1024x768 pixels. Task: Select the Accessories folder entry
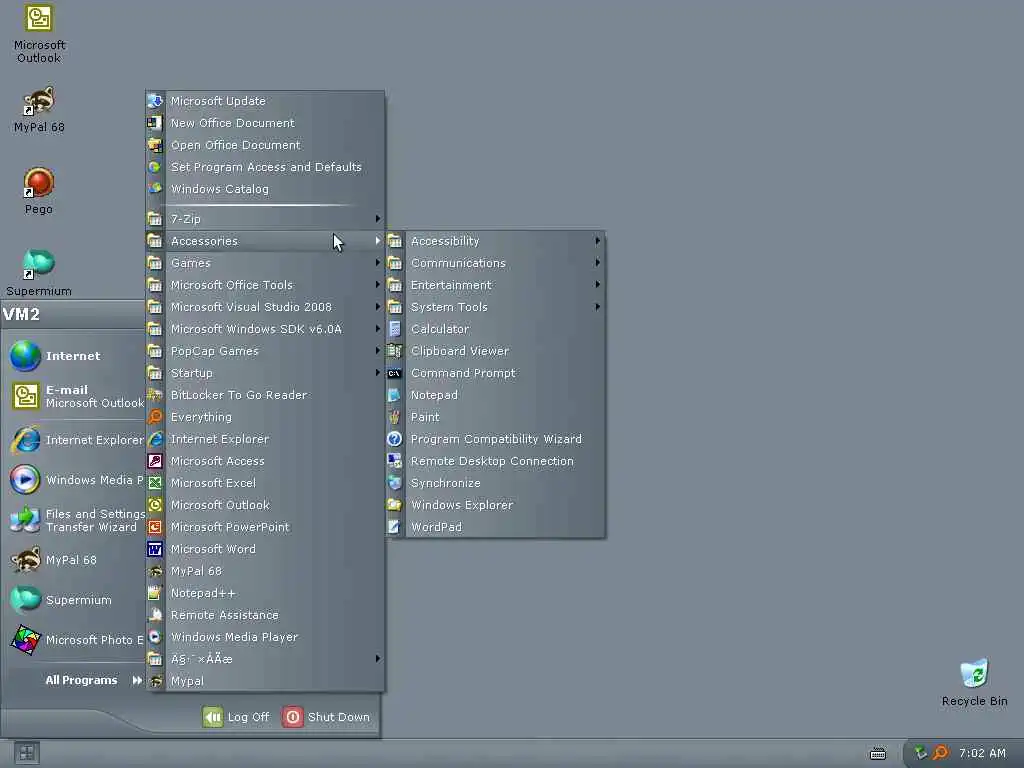265,241
